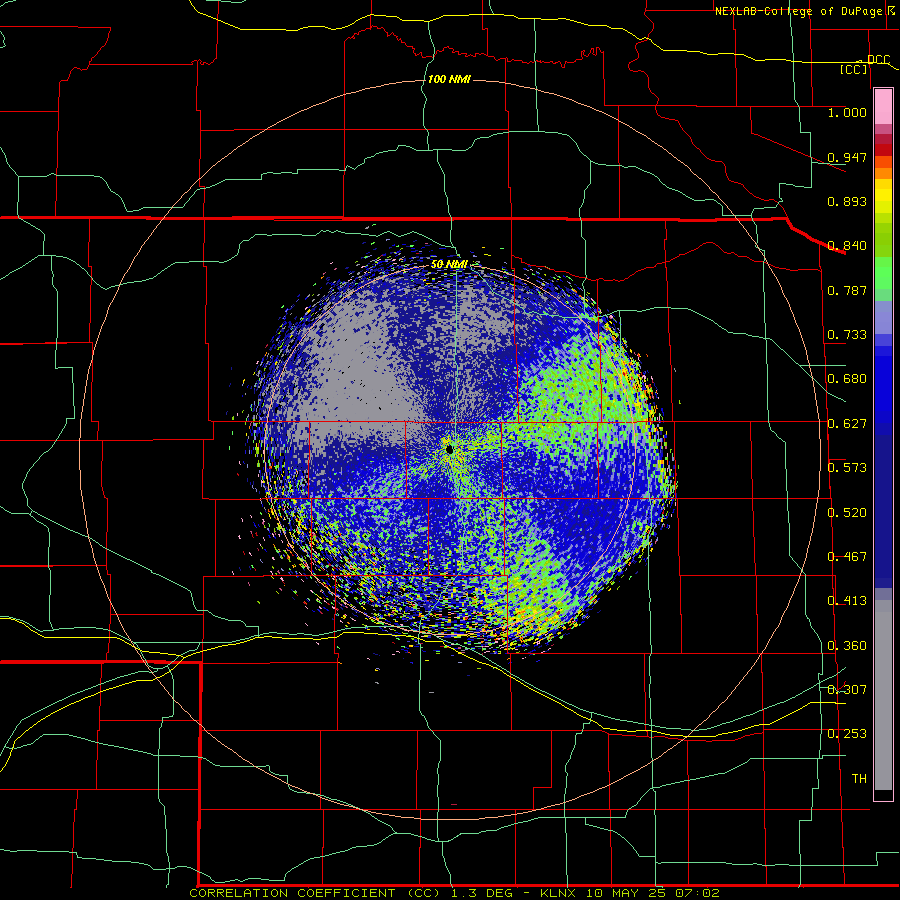This screenshot has width=900, height=900.
Task: Pick the periwinkle segment of the color bar
Action: pyautogui.click(x=883, y=317)
